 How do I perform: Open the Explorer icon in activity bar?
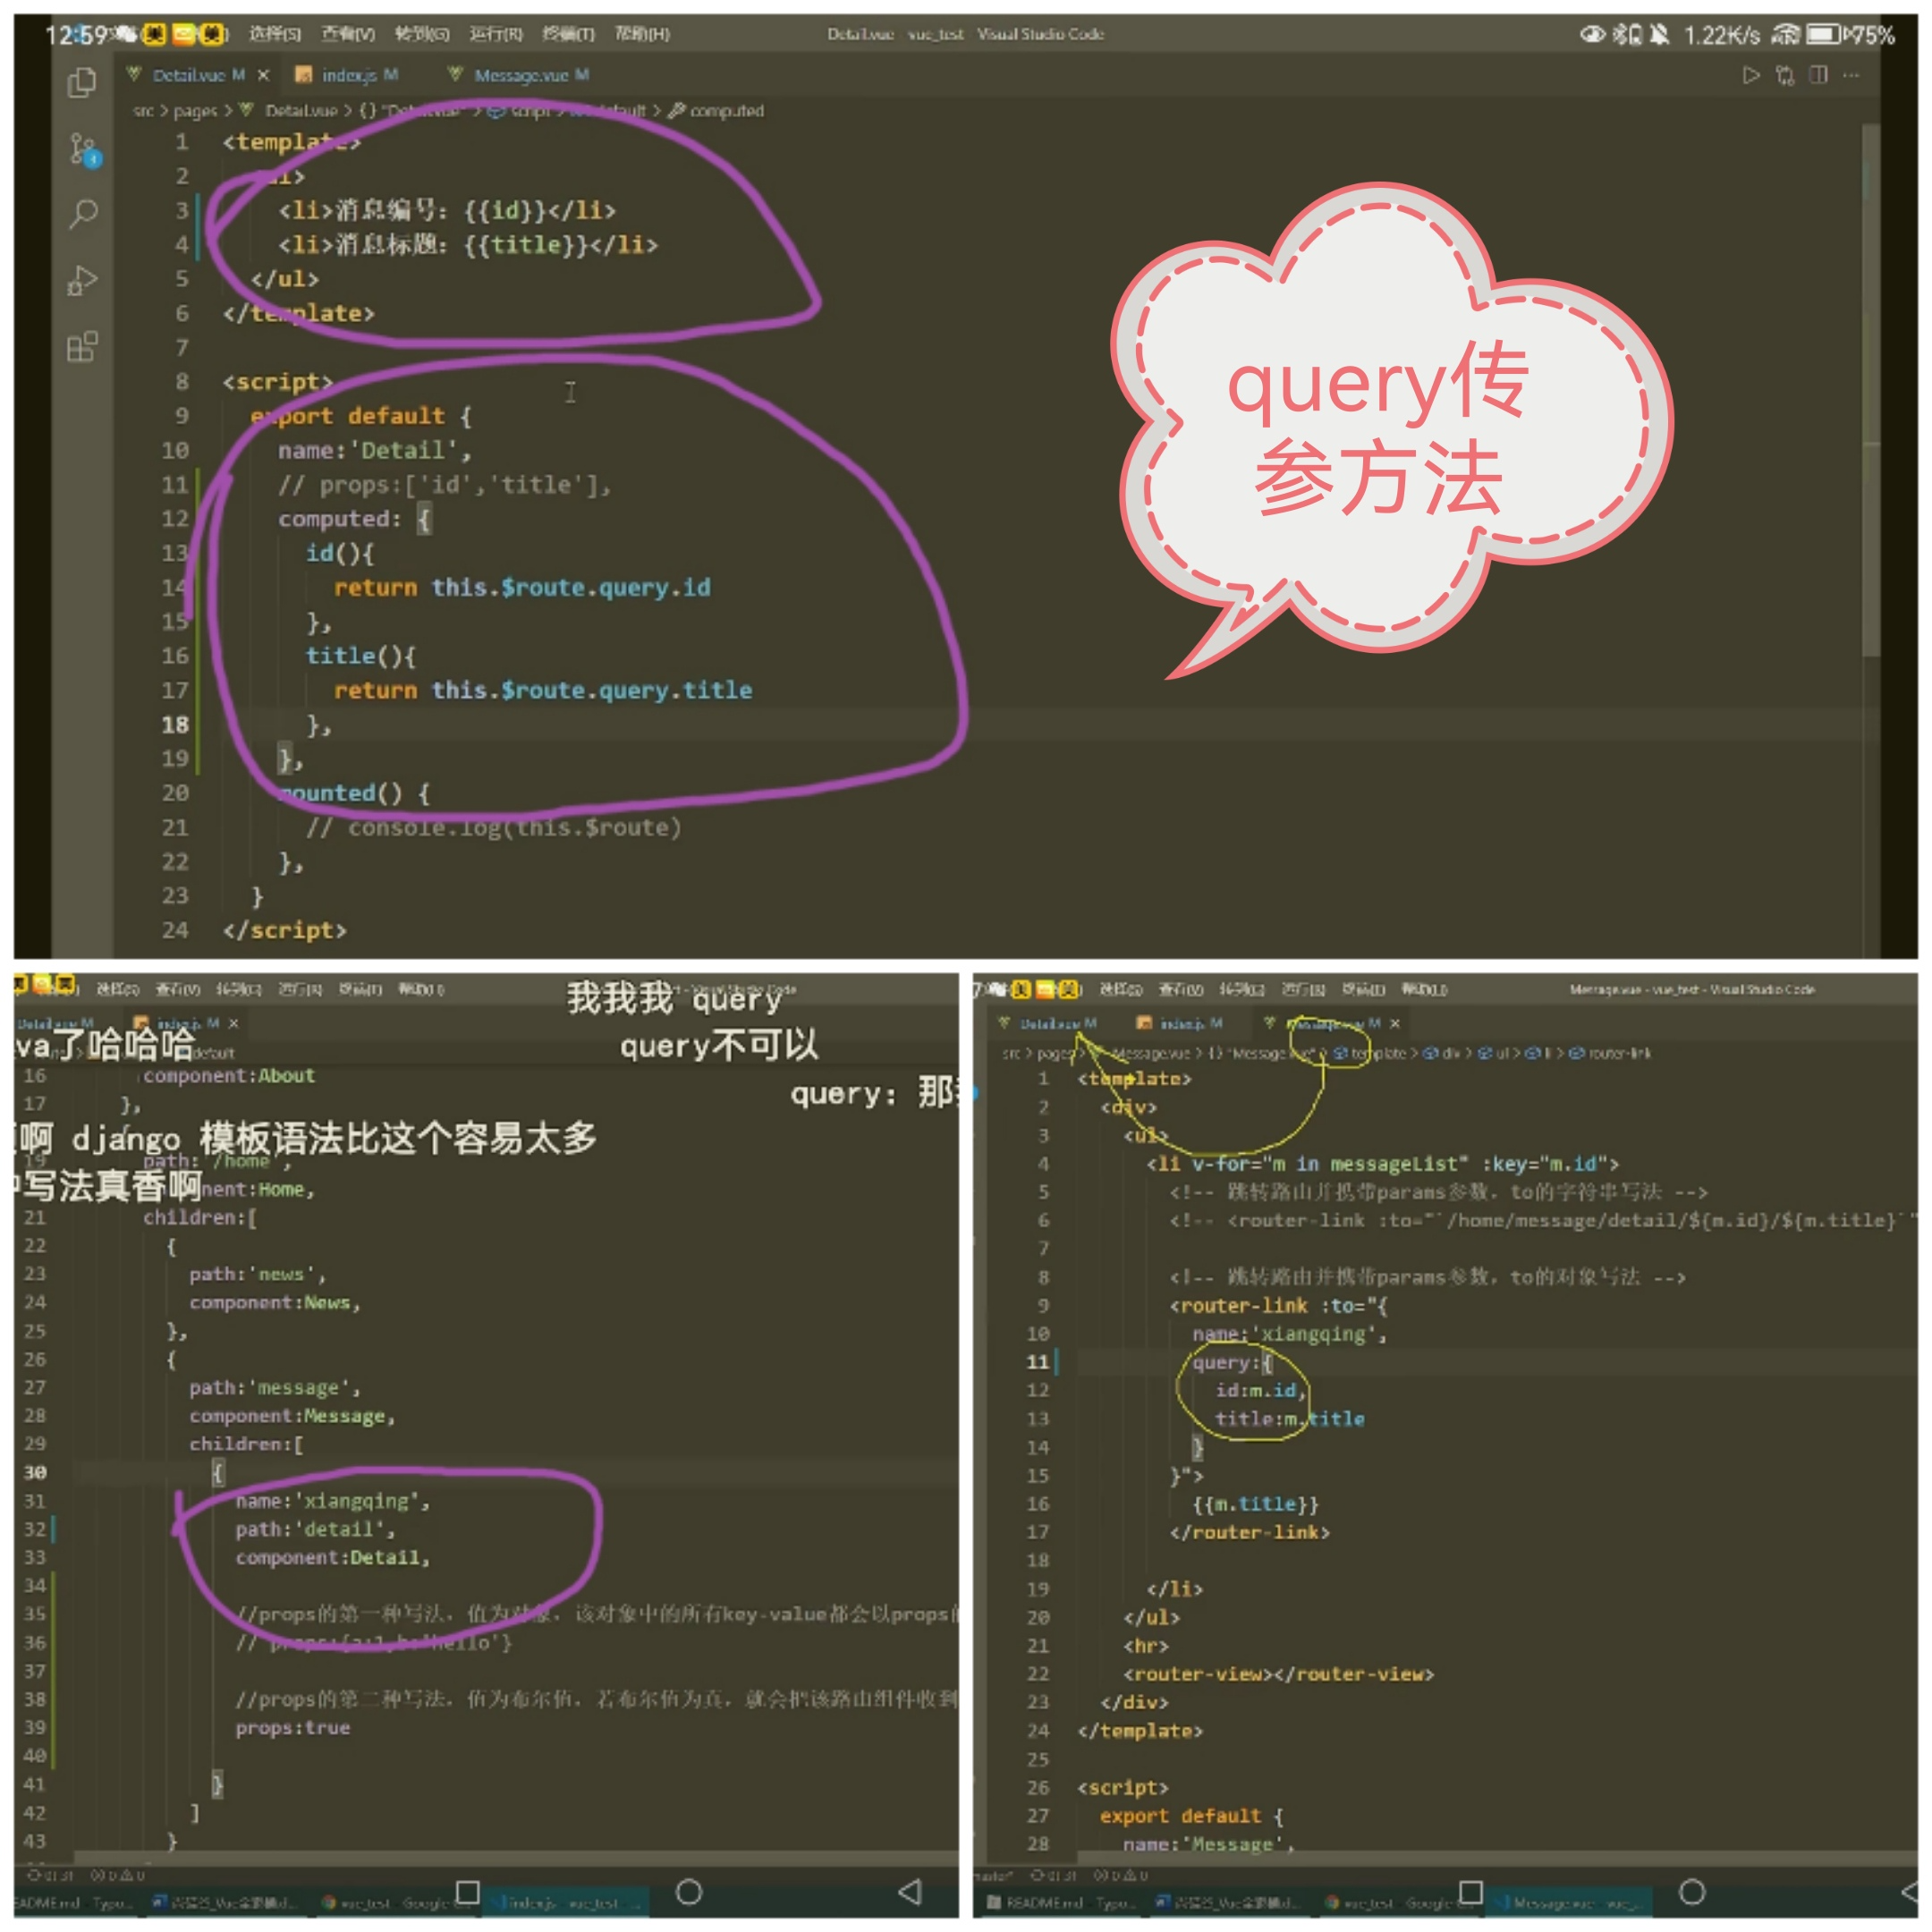pos(82,82)
